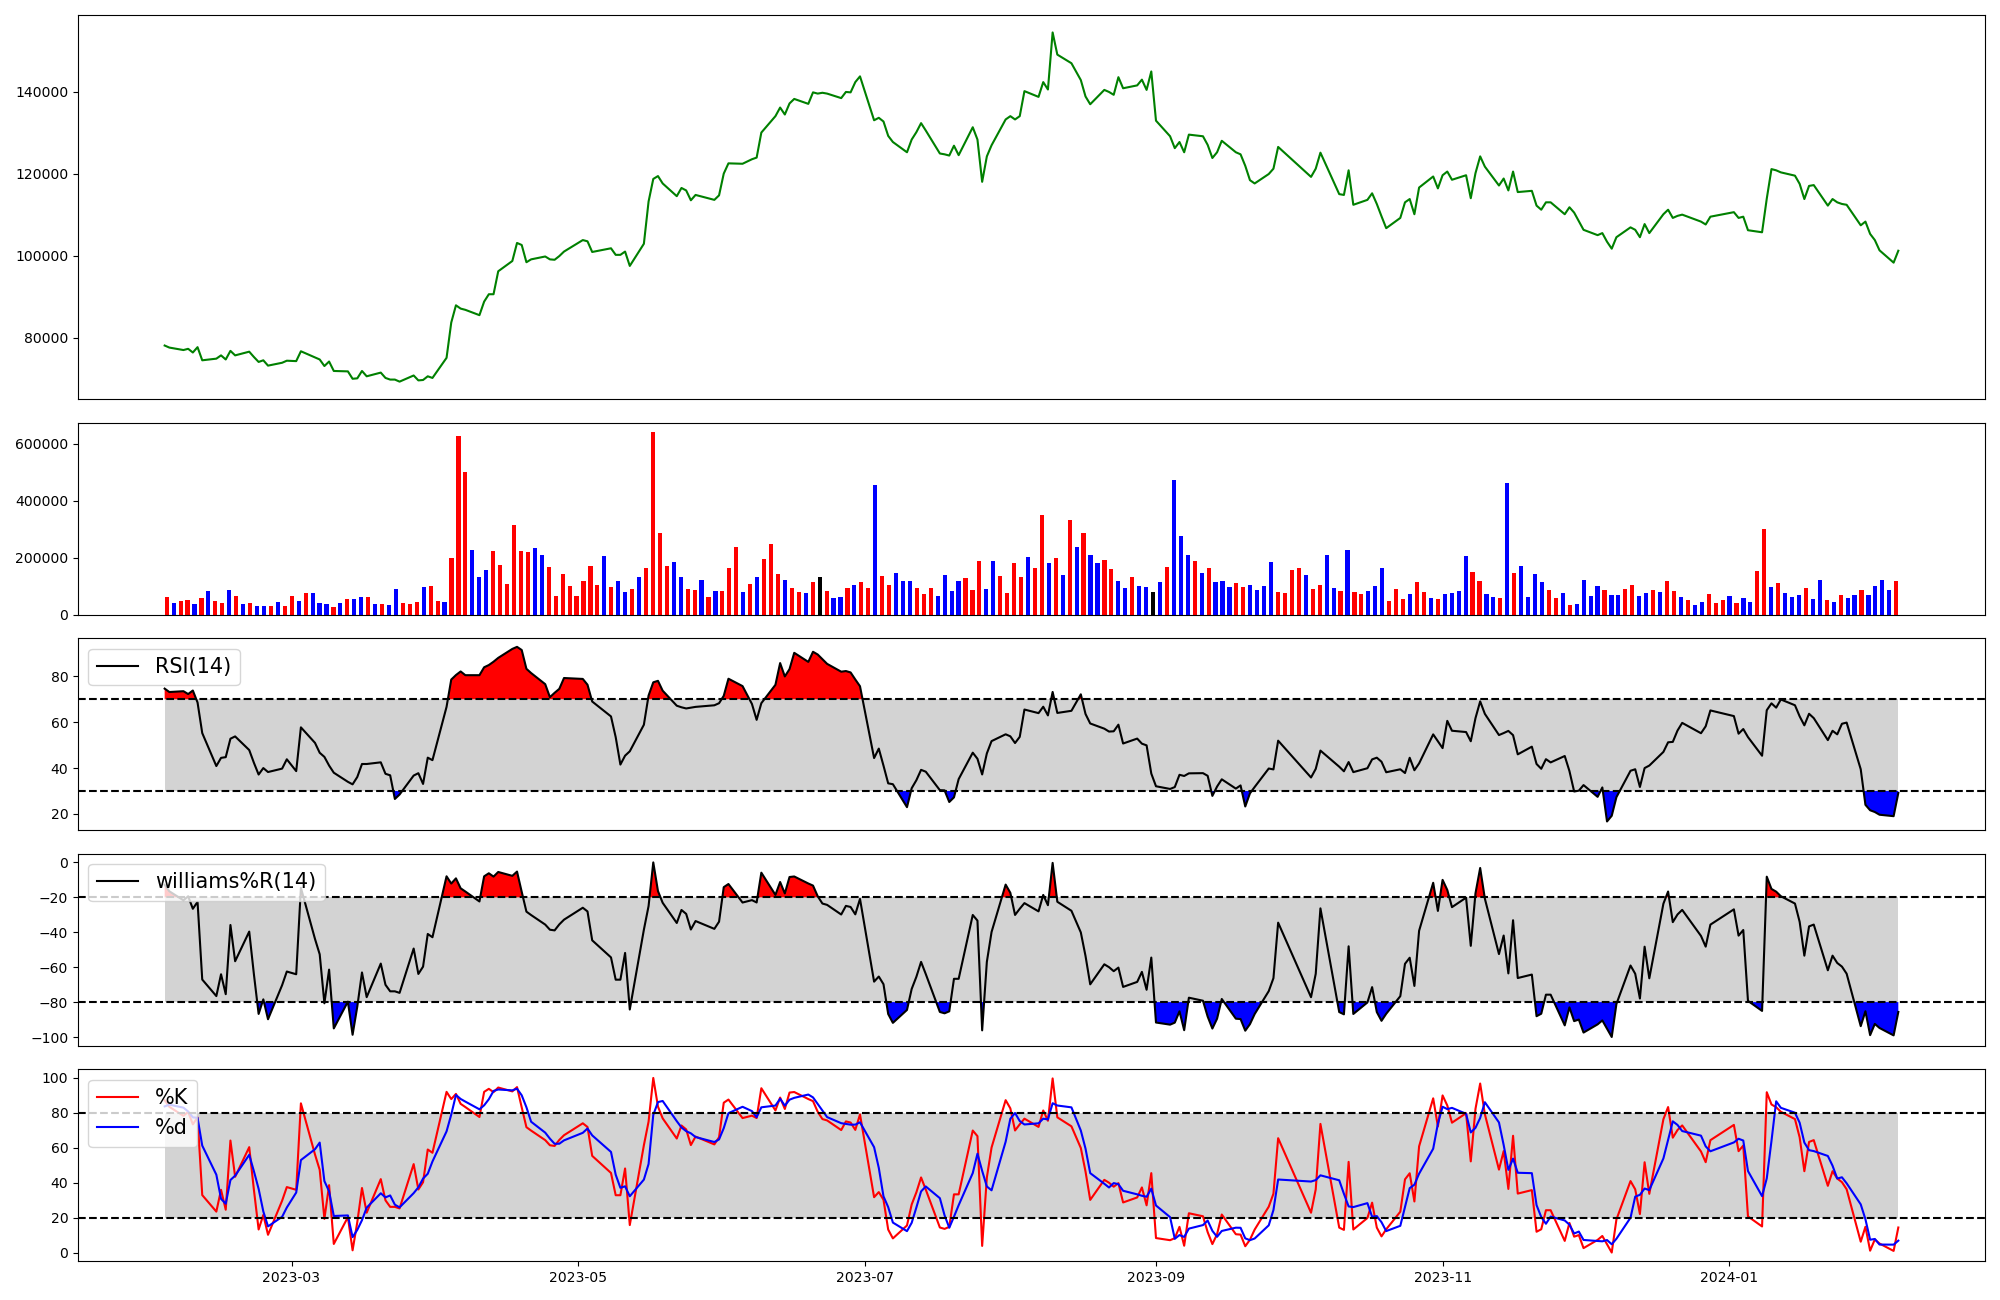This screenshot has height=1300, width=2000.
Task: Select the 2024-01 date axis label
Action: pos(1729,1277)
